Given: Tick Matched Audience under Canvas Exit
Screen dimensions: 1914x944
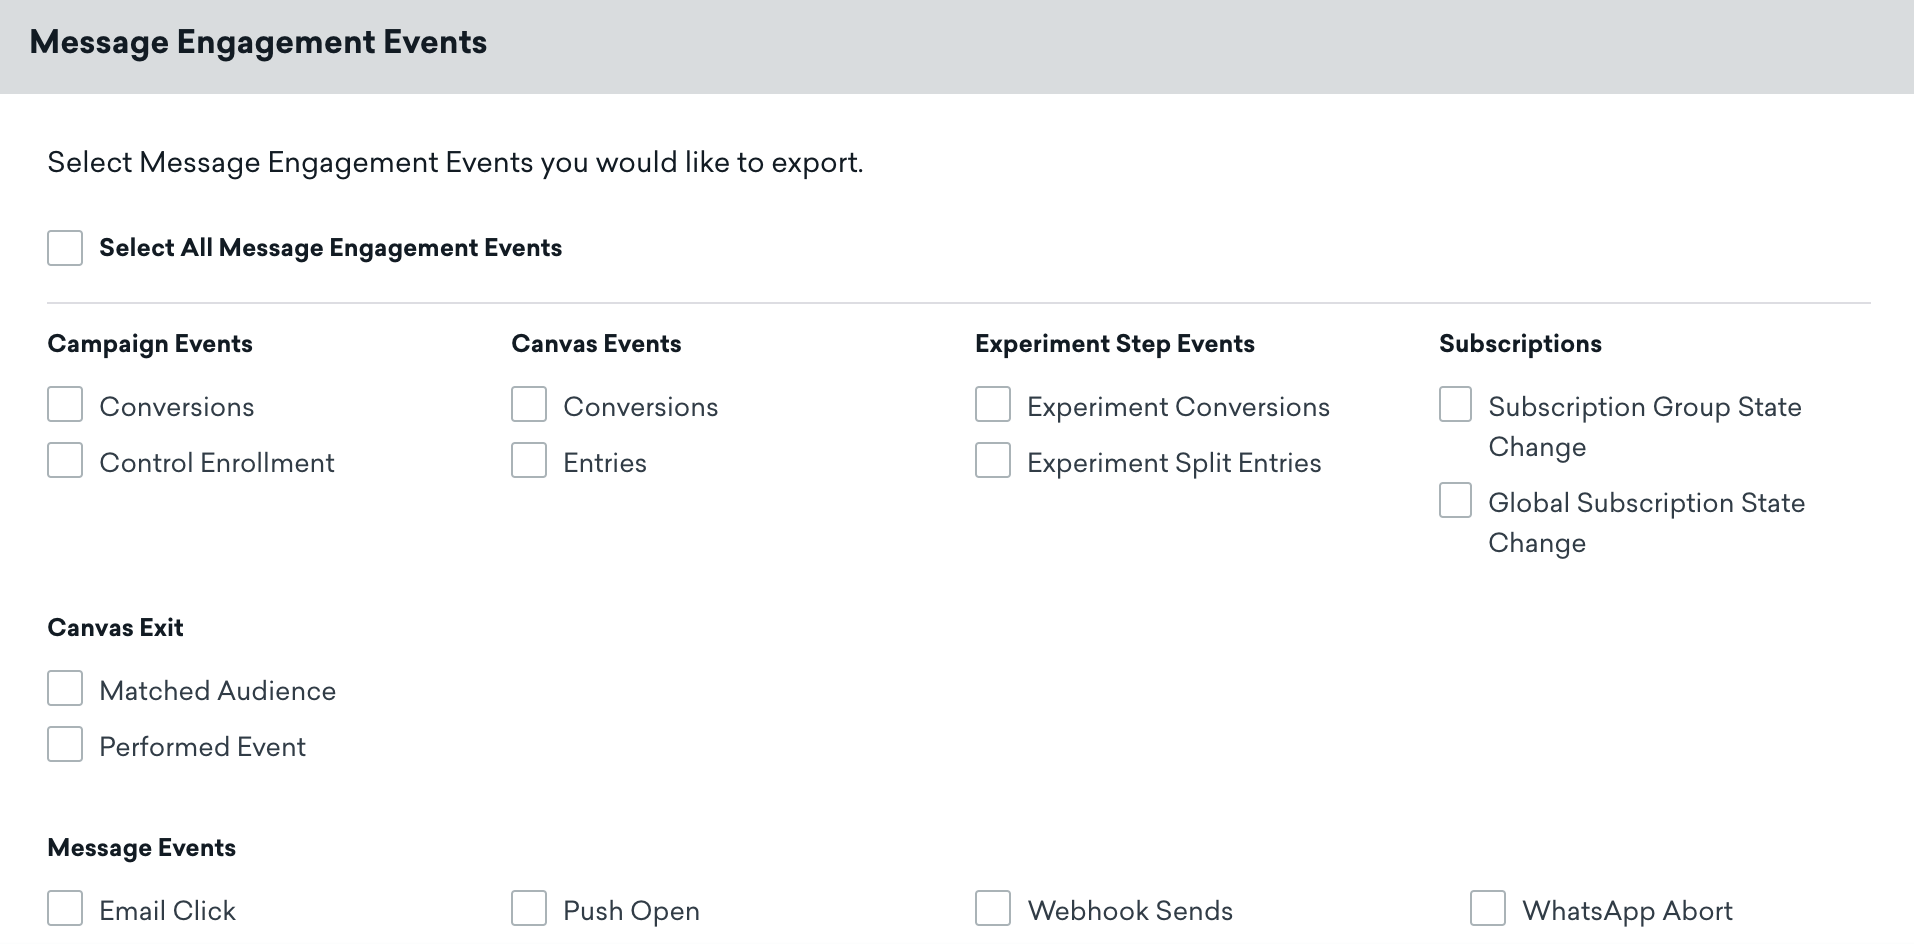Looking at the screenshot, I should pyautogui.click(x=65, y=689).
